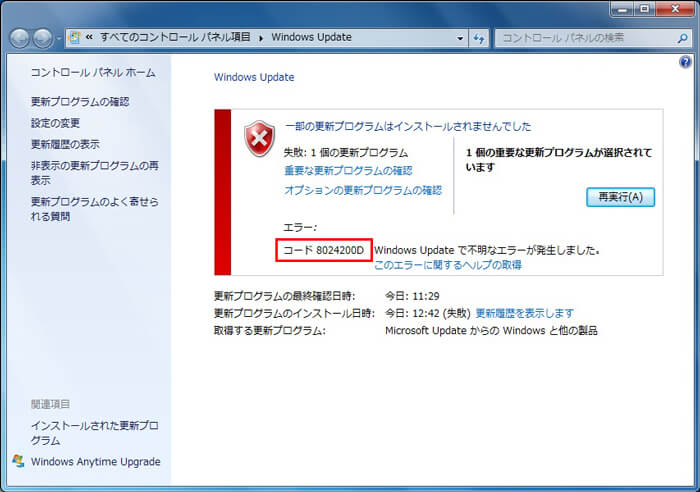Click the text 1 個の重要な更新プログラムが選択されています
The height and width of the screenshot is (492, 700).
pyautogui.click(x=559, y=159)
